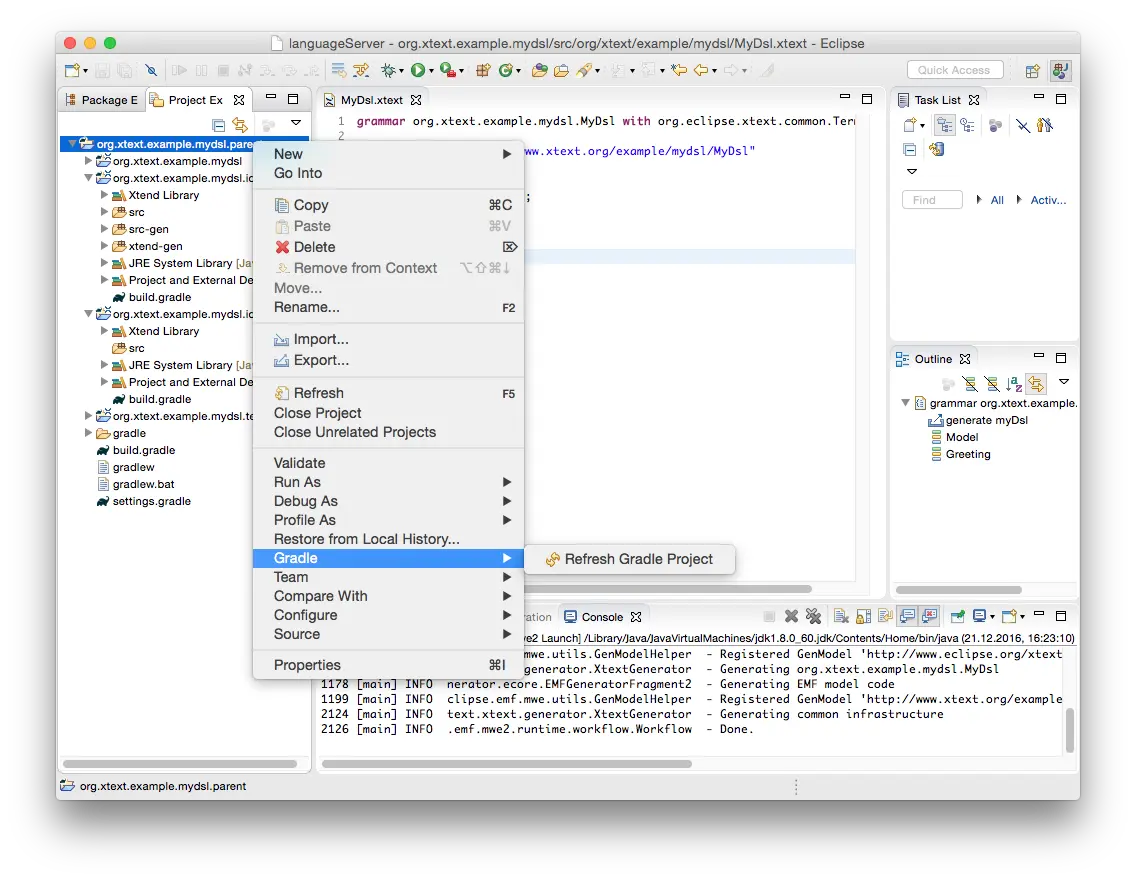1136x880 pixels.
Task: Expand the gradle folder node
Action: click(x=88, y=433)
